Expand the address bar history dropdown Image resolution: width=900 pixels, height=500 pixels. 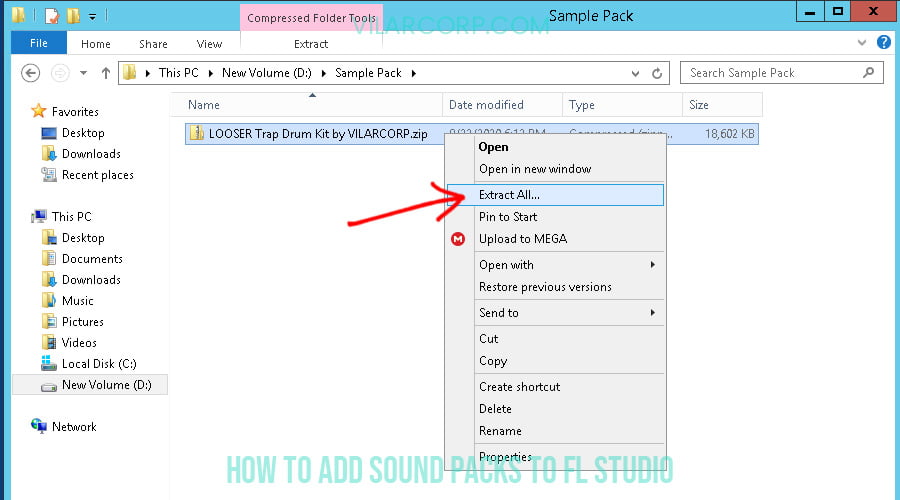pos(636,73)
